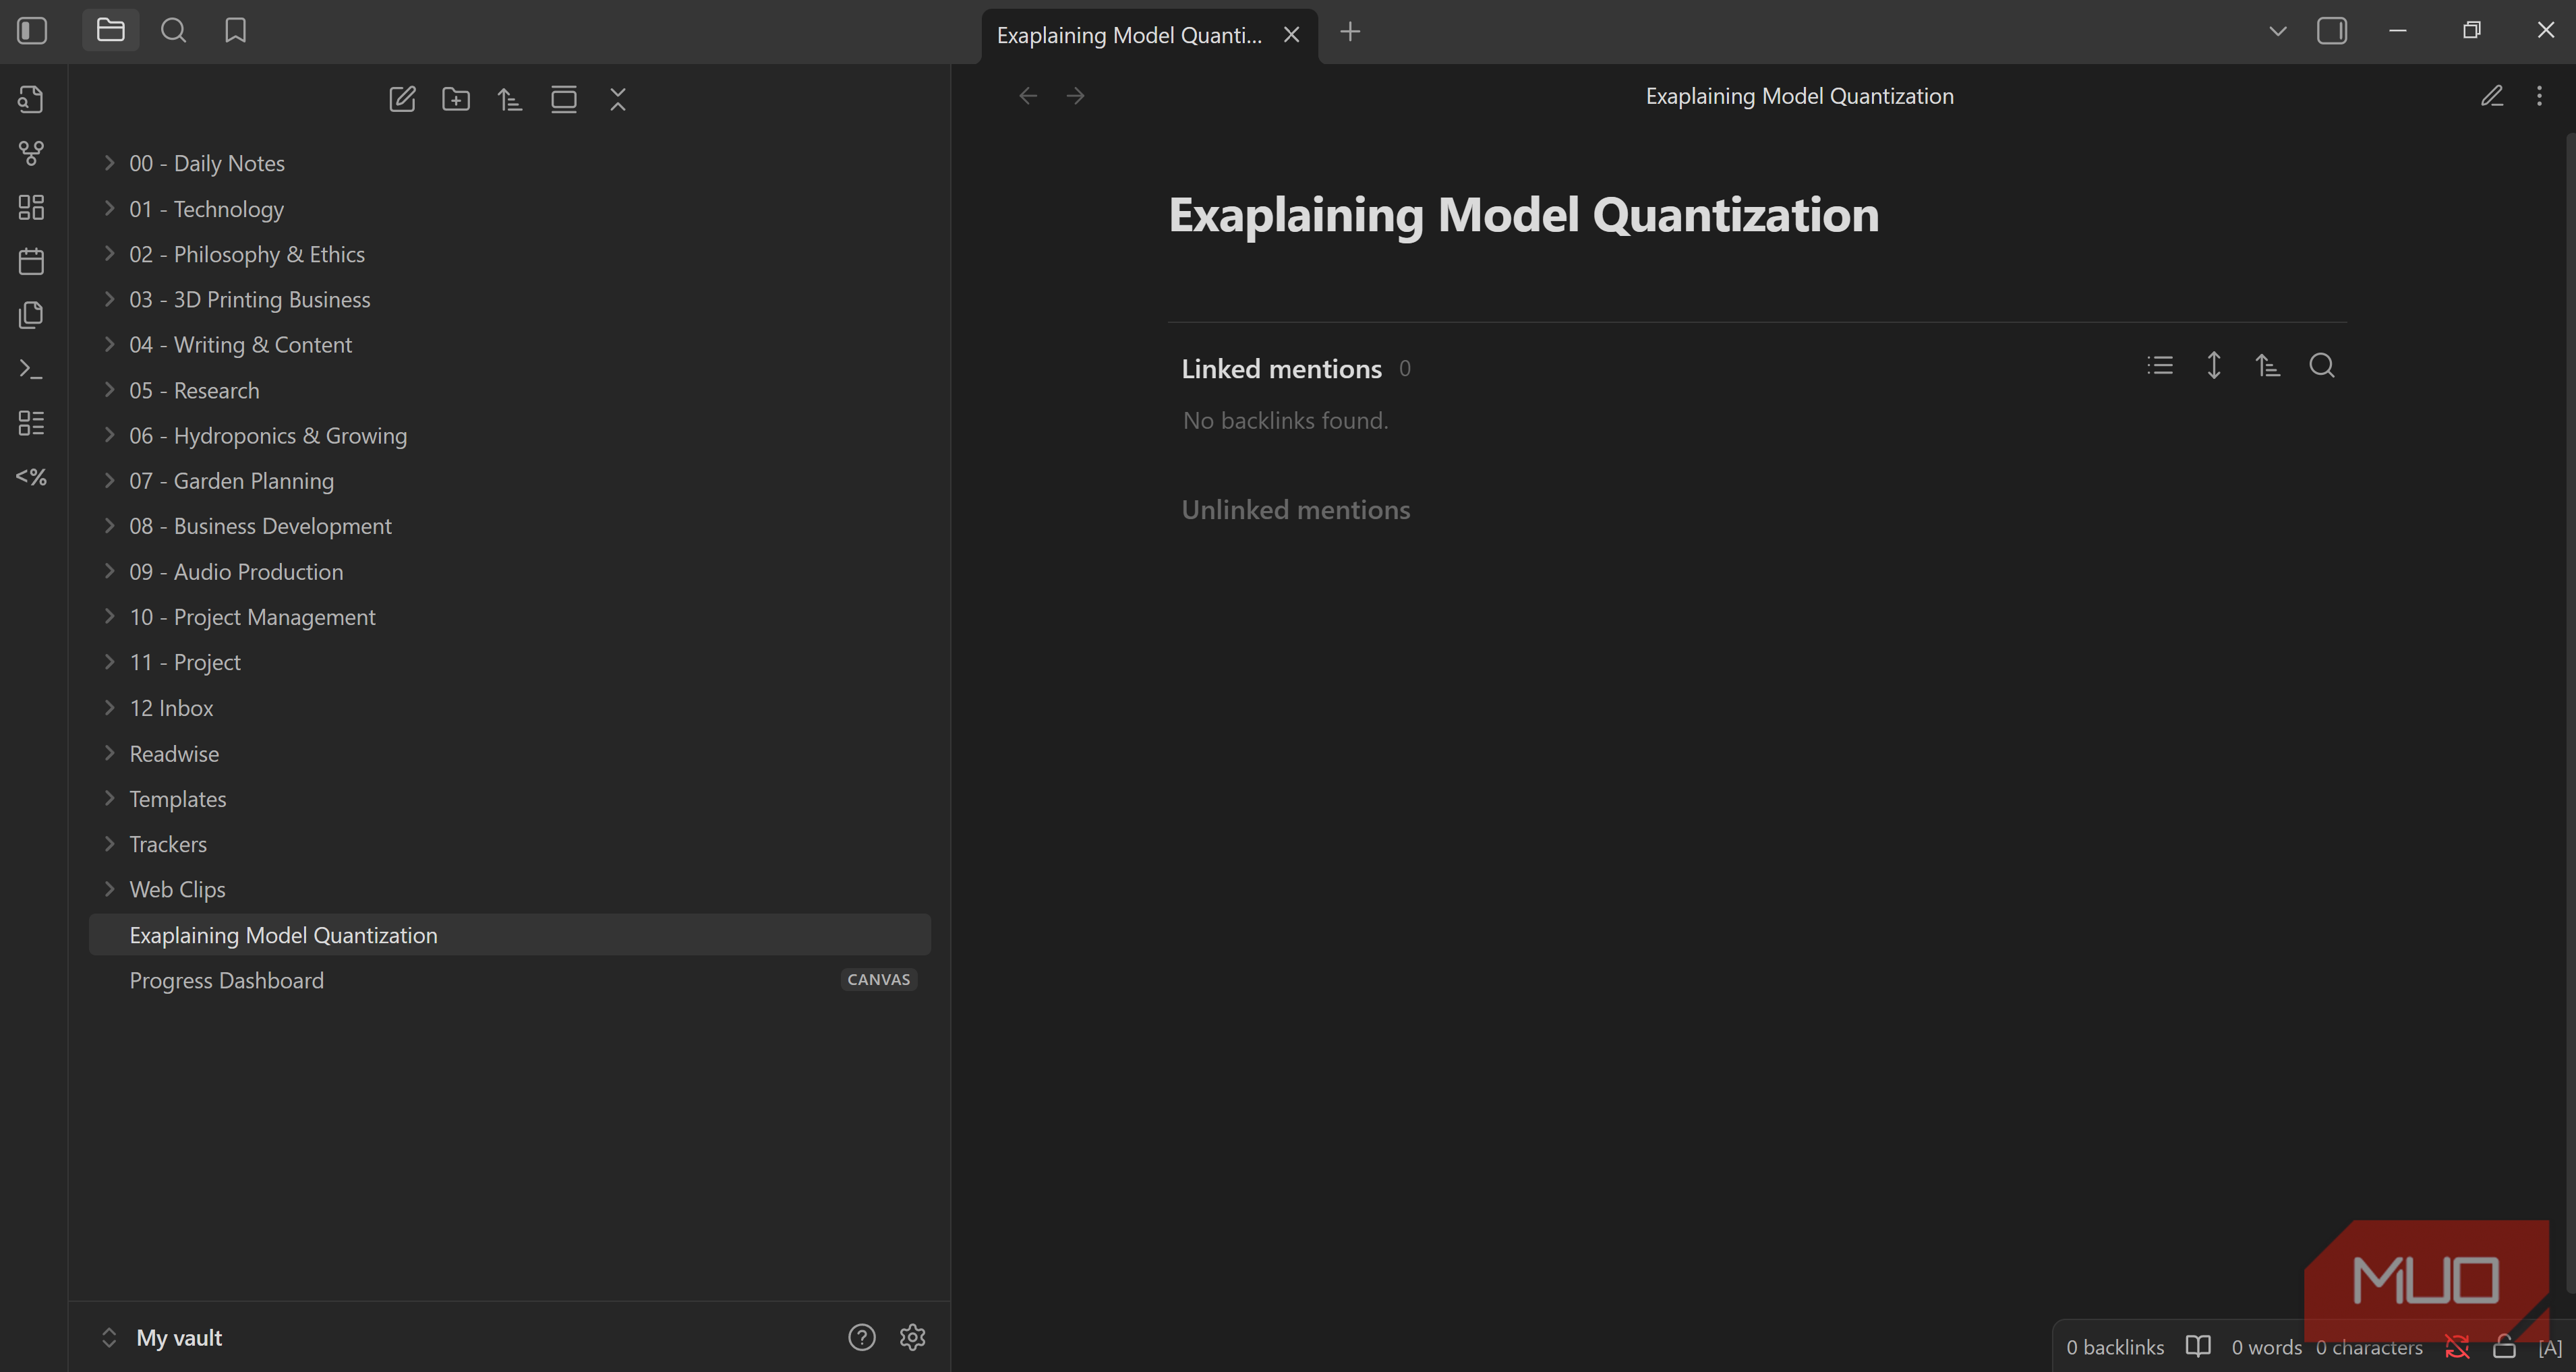Close the Exaplaining Model Quanti... tab
The image size is (2576, 1372).
point(1292,35)
